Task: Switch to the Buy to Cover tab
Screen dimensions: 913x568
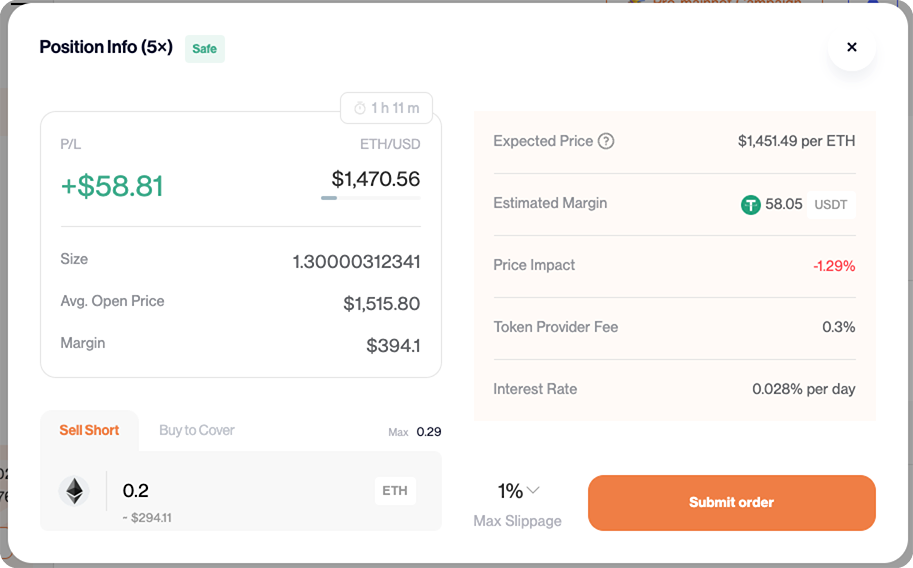Action: (x=197, y=430)
